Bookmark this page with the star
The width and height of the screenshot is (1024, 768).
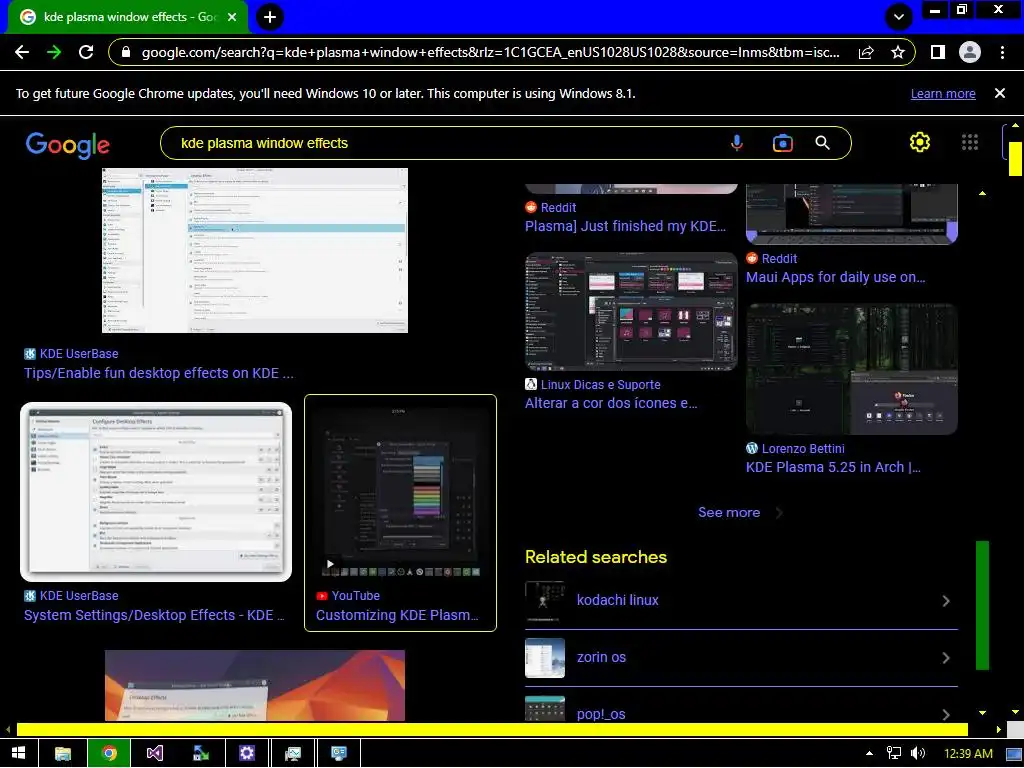point(898,52)
